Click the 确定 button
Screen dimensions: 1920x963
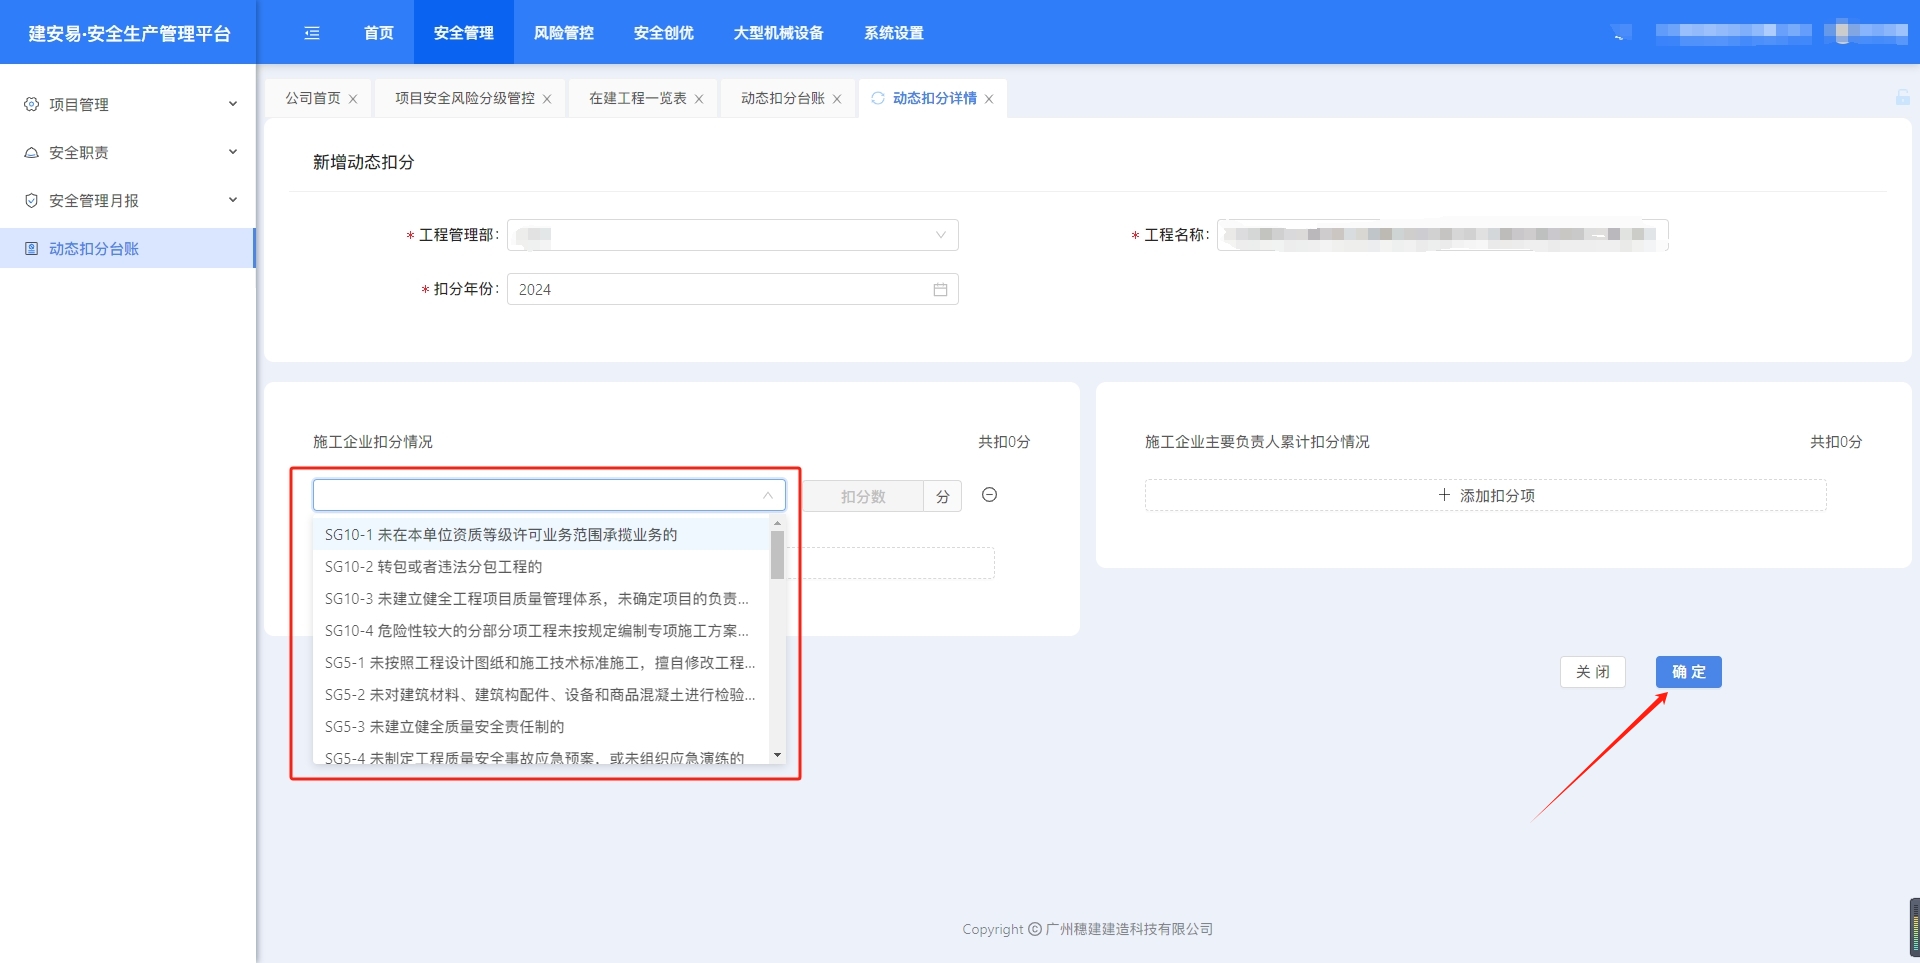(x=1688, y=672)
